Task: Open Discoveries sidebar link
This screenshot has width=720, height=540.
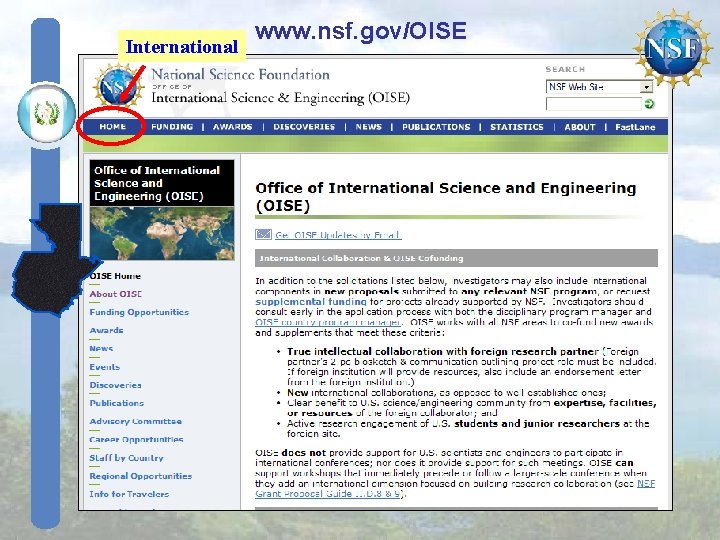Action: tap(116, 385)
